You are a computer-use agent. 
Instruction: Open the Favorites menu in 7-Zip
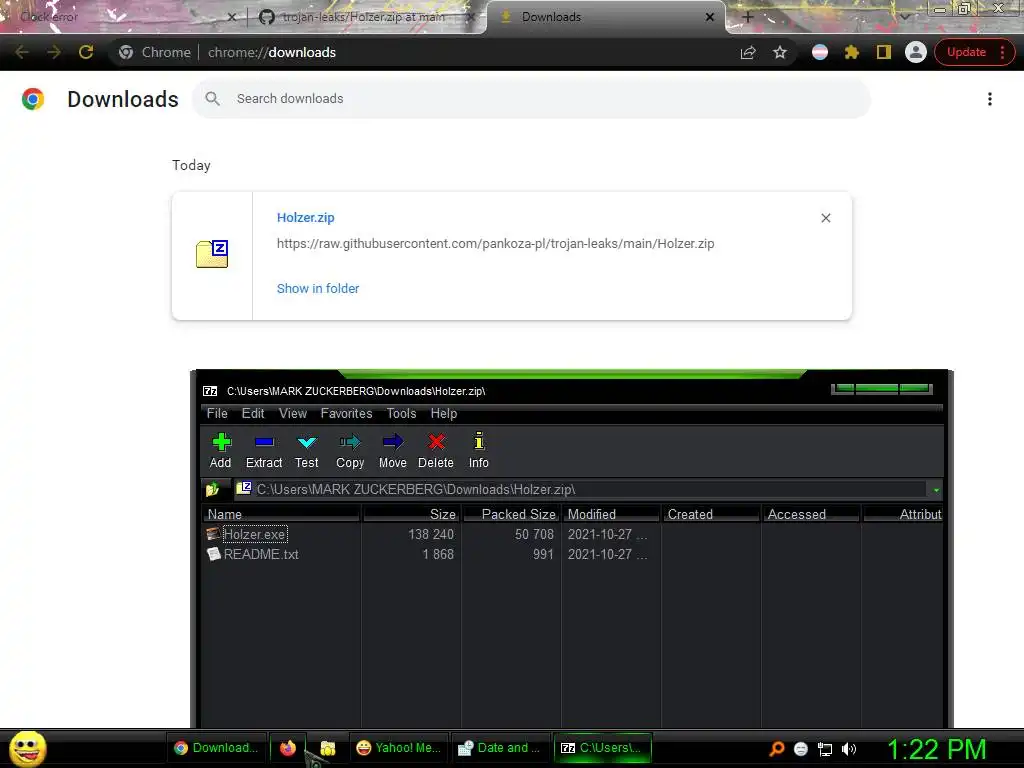point(346,413)
